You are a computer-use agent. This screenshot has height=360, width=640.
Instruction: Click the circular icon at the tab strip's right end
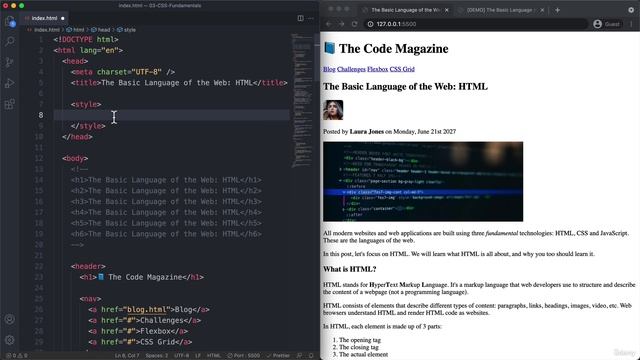point(631,10)
